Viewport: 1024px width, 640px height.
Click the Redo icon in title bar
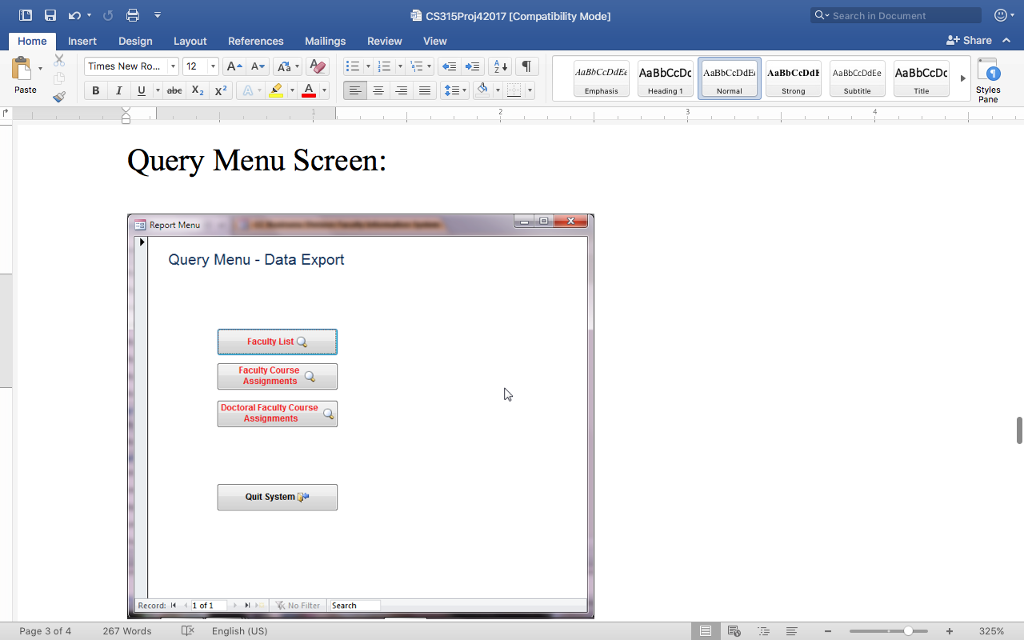tap(108, 15)
